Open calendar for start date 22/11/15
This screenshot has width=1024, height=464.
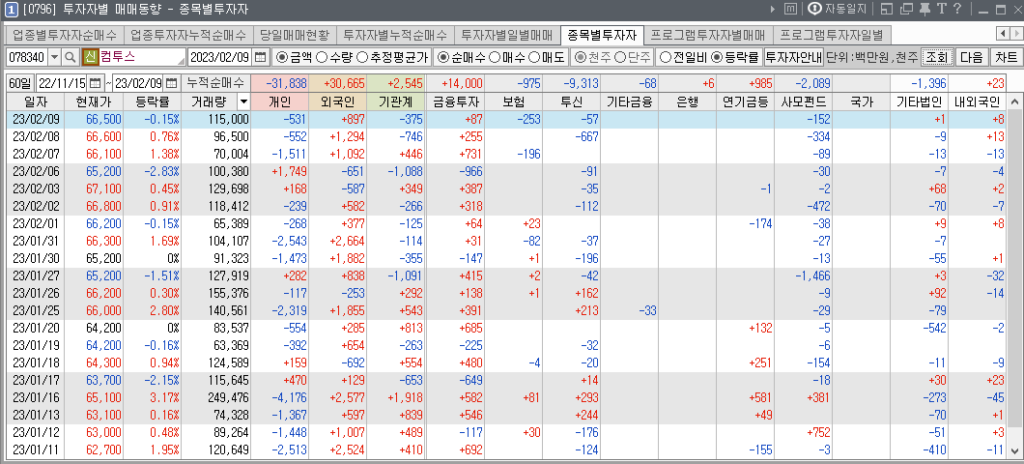[96, 82]
